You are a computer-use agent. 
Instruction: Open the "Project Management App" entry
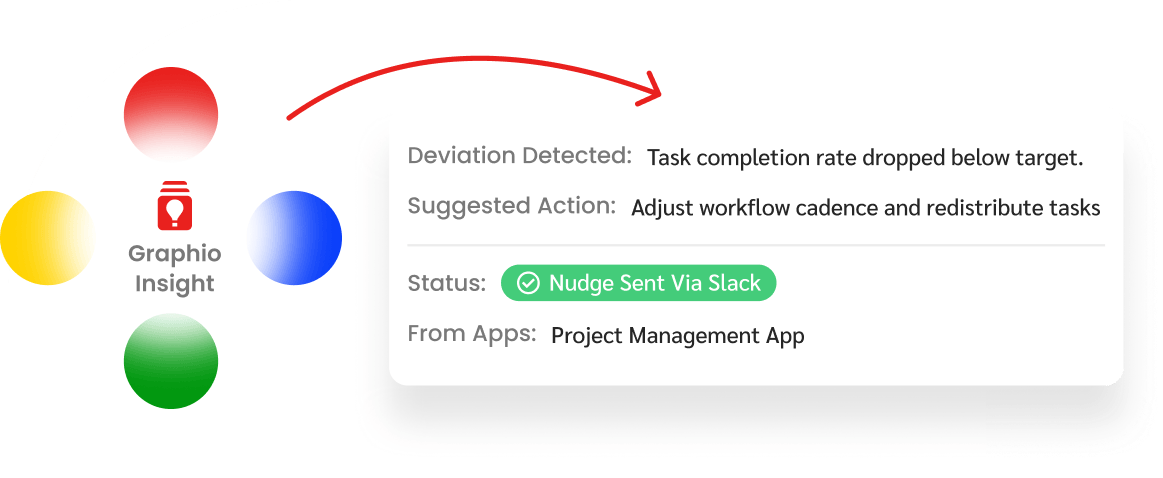pos(678,336)
